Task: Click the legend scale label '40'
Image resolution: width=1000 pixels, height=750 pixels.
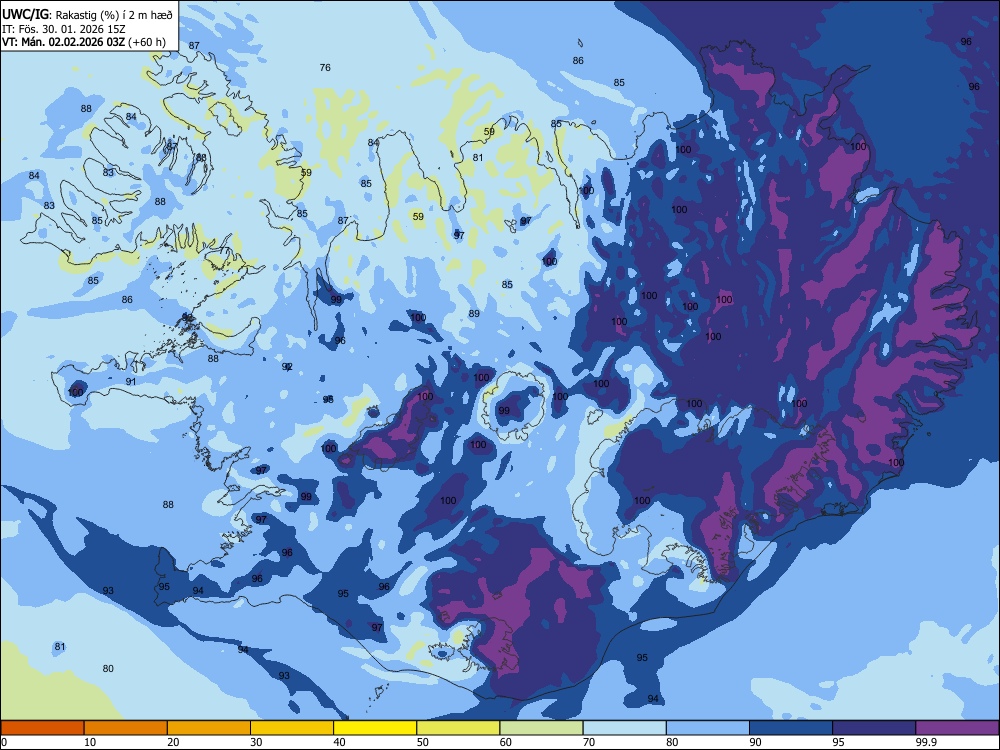Action: pyautogui.click(x=339, y=742)
